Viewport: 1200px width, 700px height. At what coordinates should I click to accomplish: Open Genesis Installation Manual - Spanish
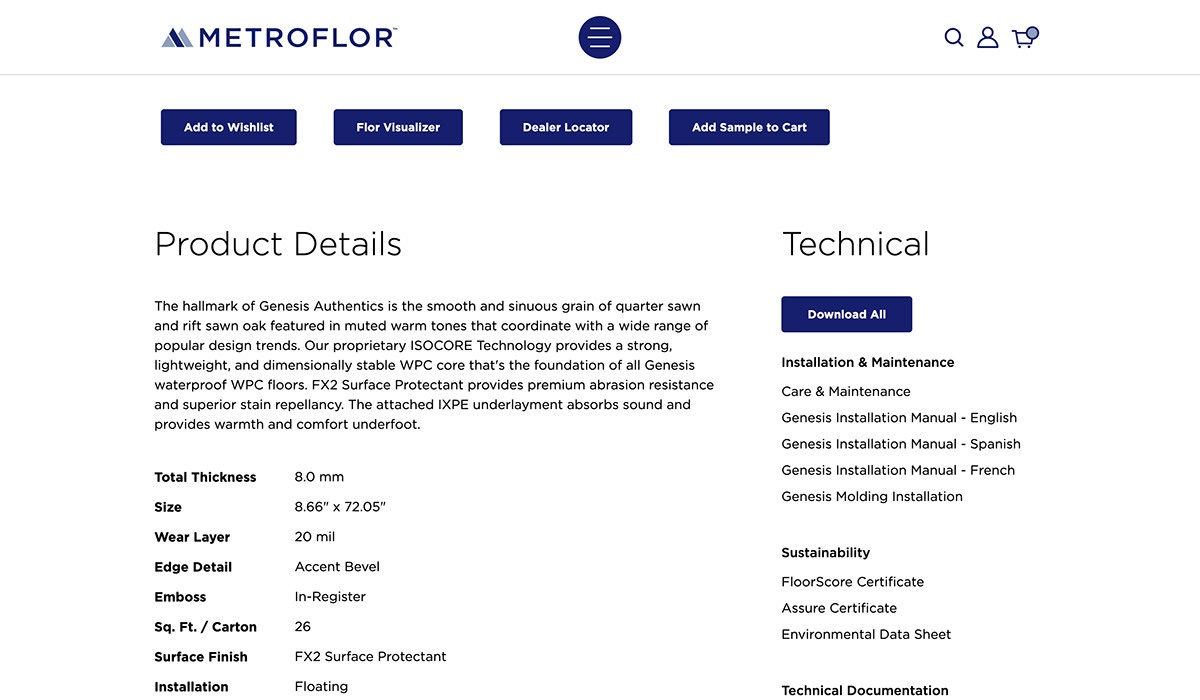click(901, 444)
